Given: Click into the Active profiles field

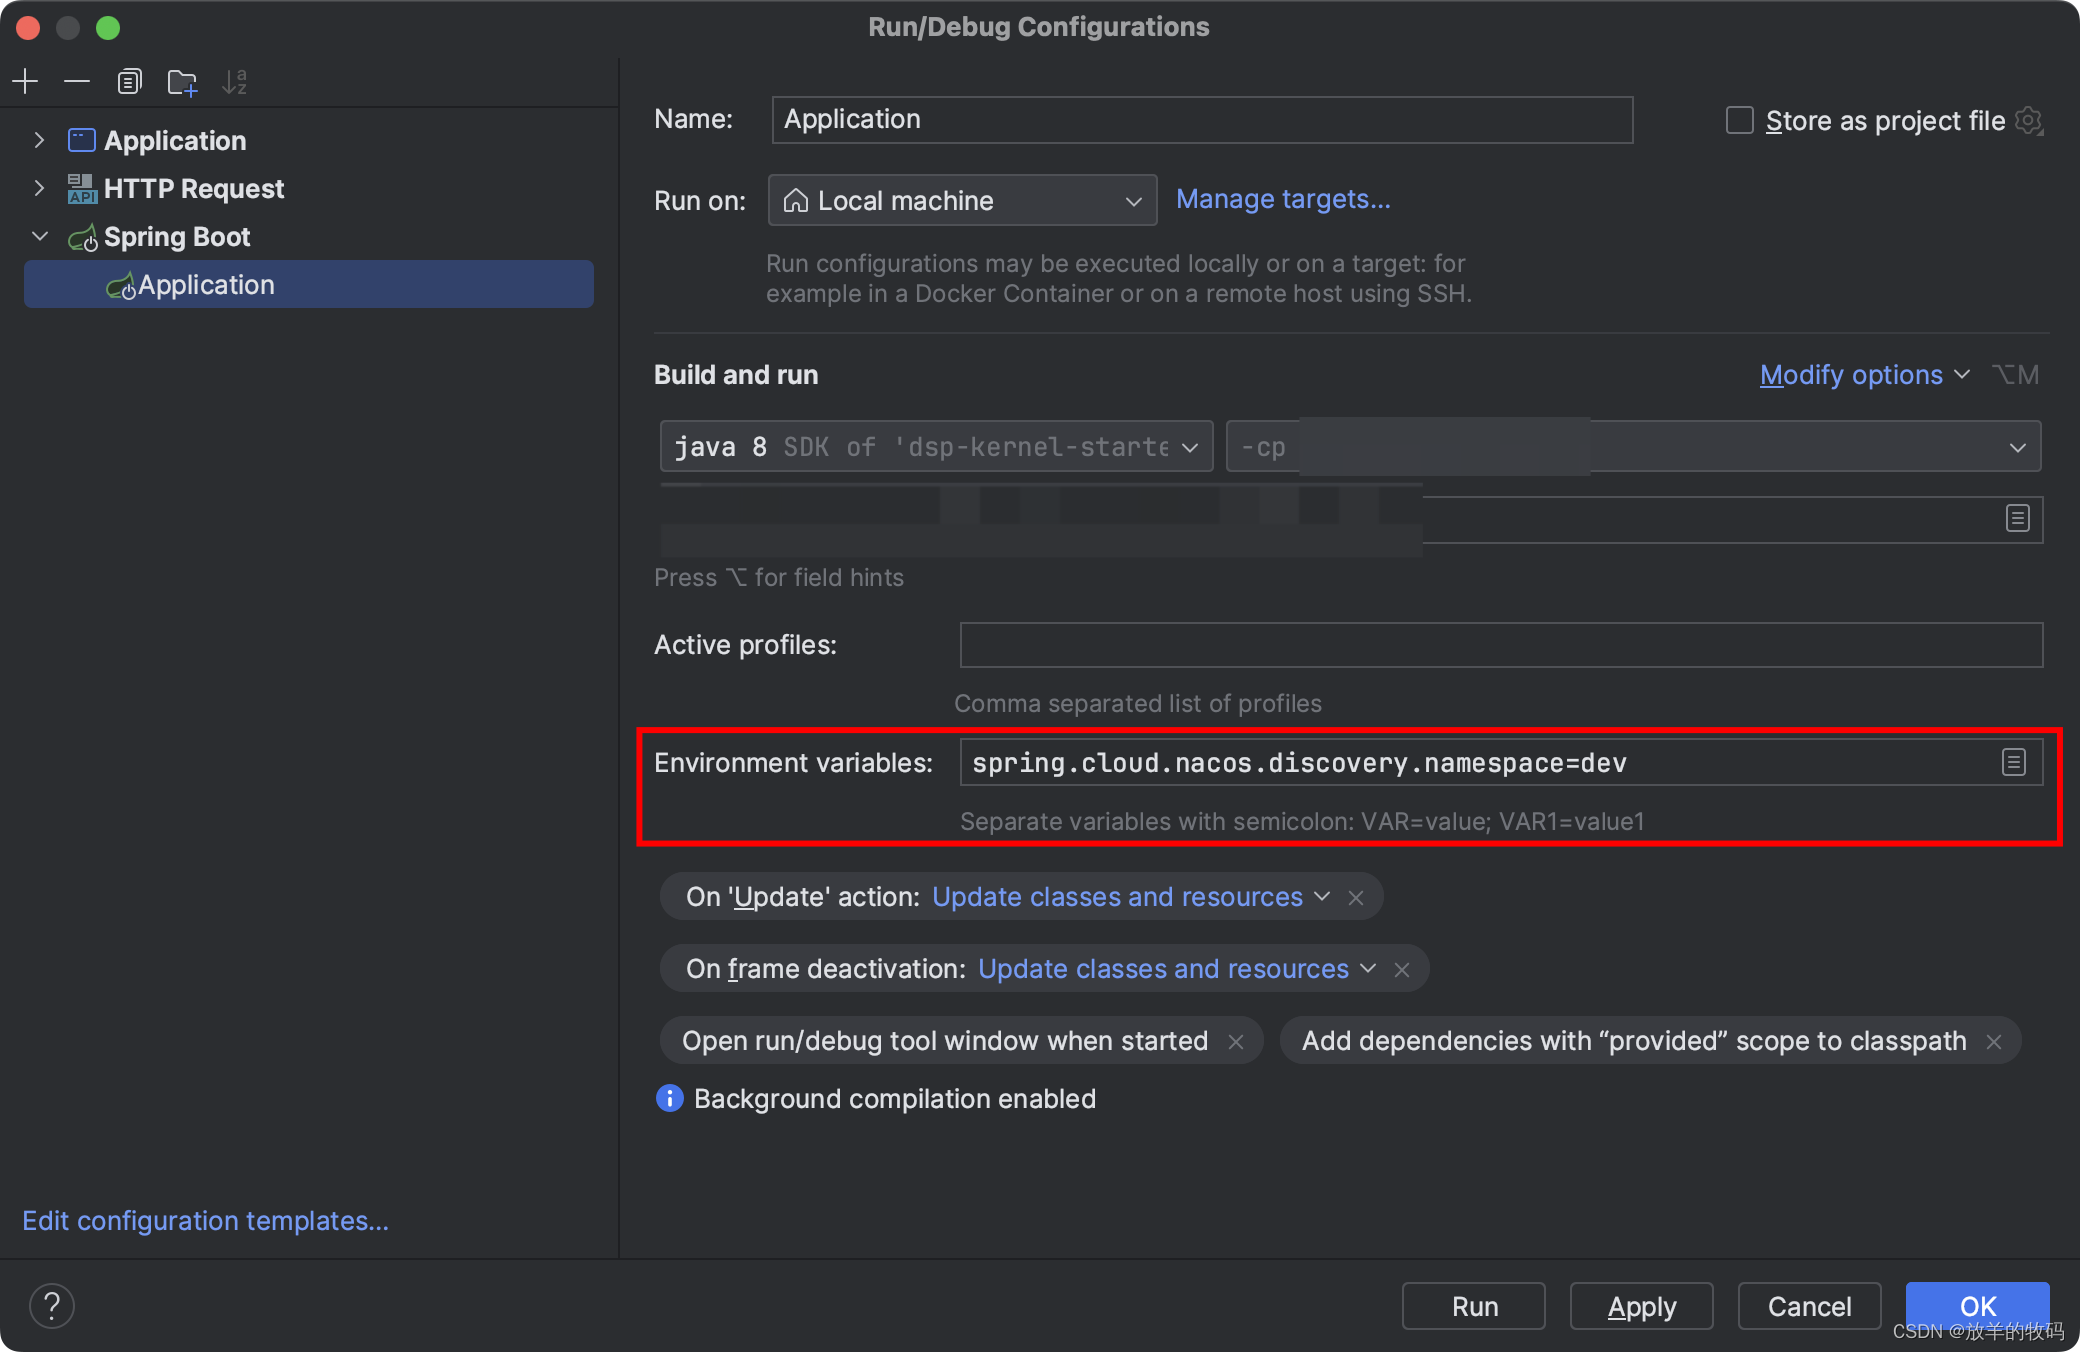Looking at the screenshot, I should click(x=1500, y=645).
